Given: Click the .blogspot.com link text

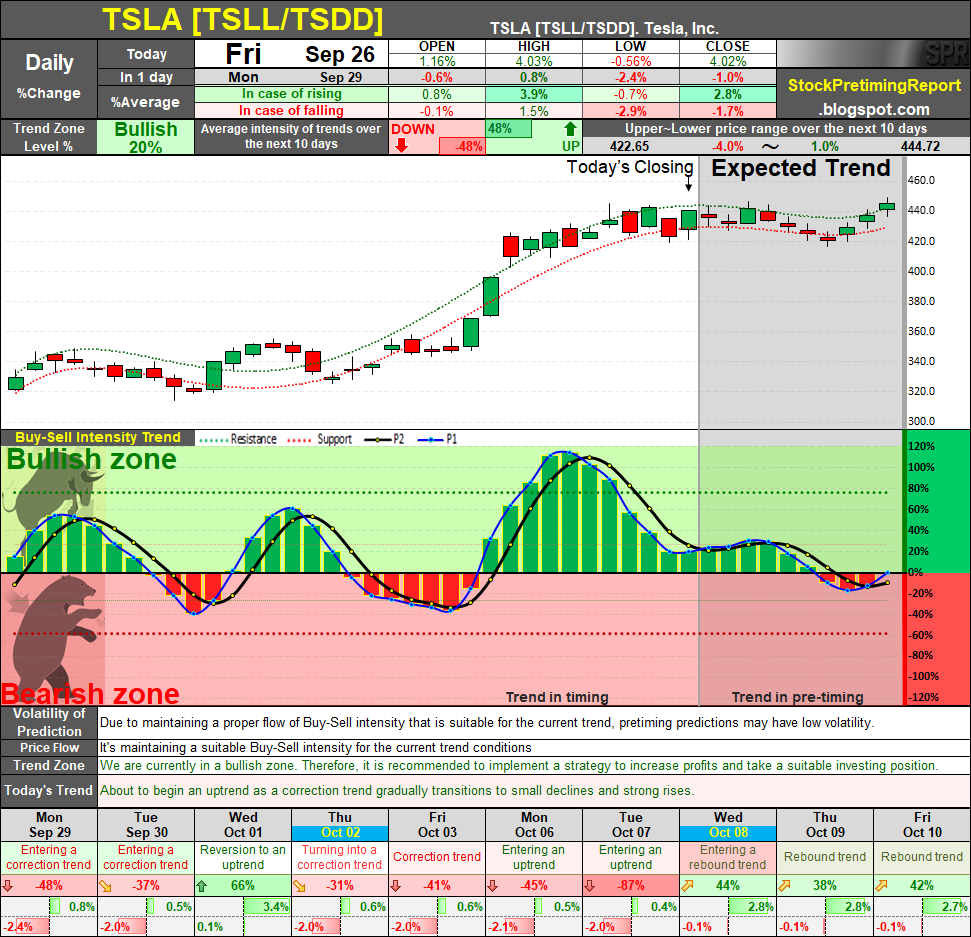Looking at the screenshot, I should coord(874,110).
